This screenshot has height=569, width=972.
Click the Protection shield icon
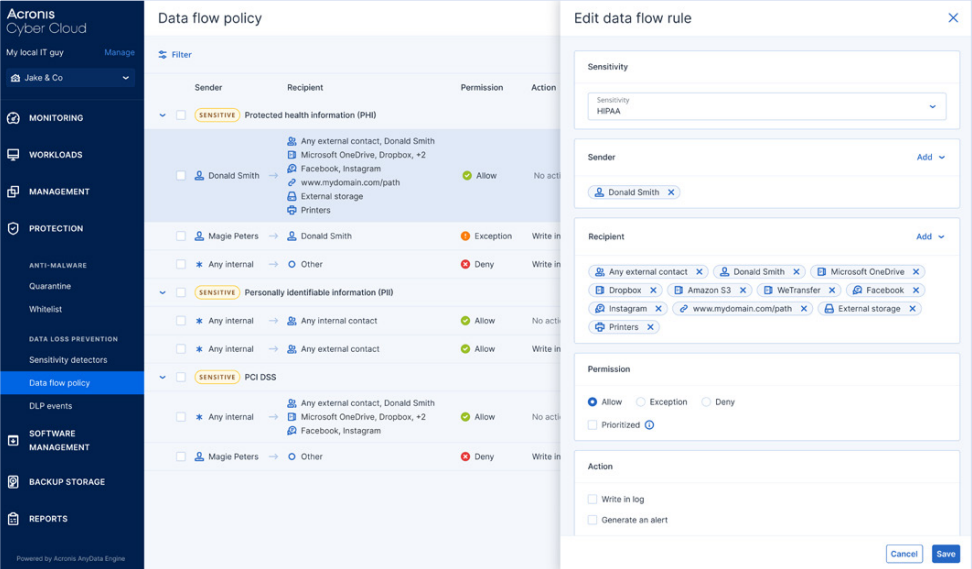point(13,228)
